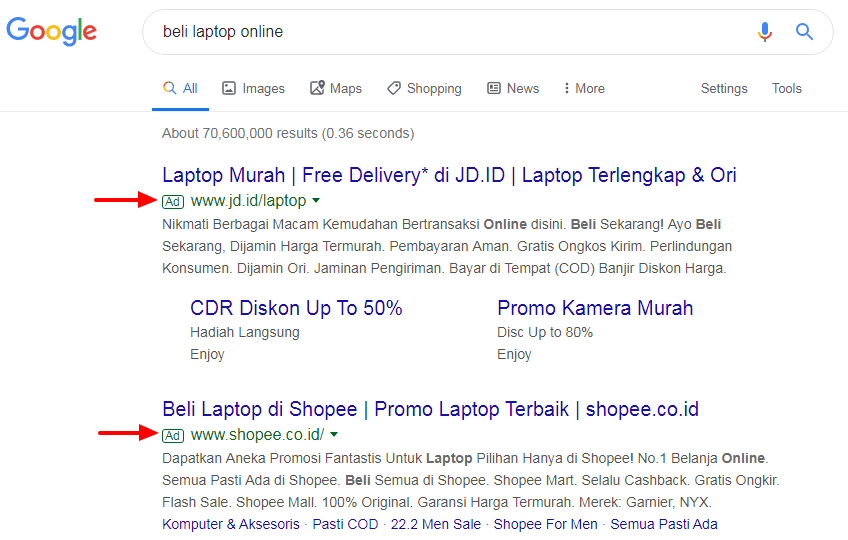Select the All results tab
The width and height of the screenshot is (848, 540).
[181, 89]
